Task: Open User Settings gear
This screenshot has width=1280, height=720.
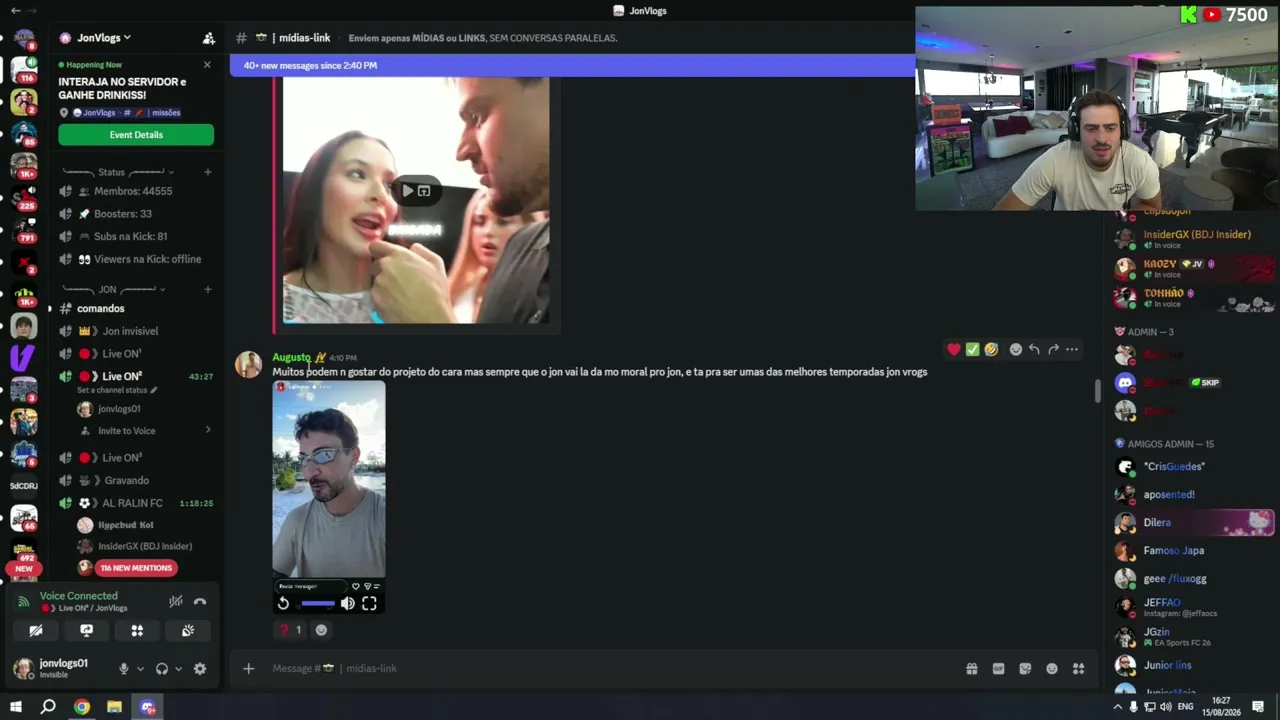Action: point(200,669)
